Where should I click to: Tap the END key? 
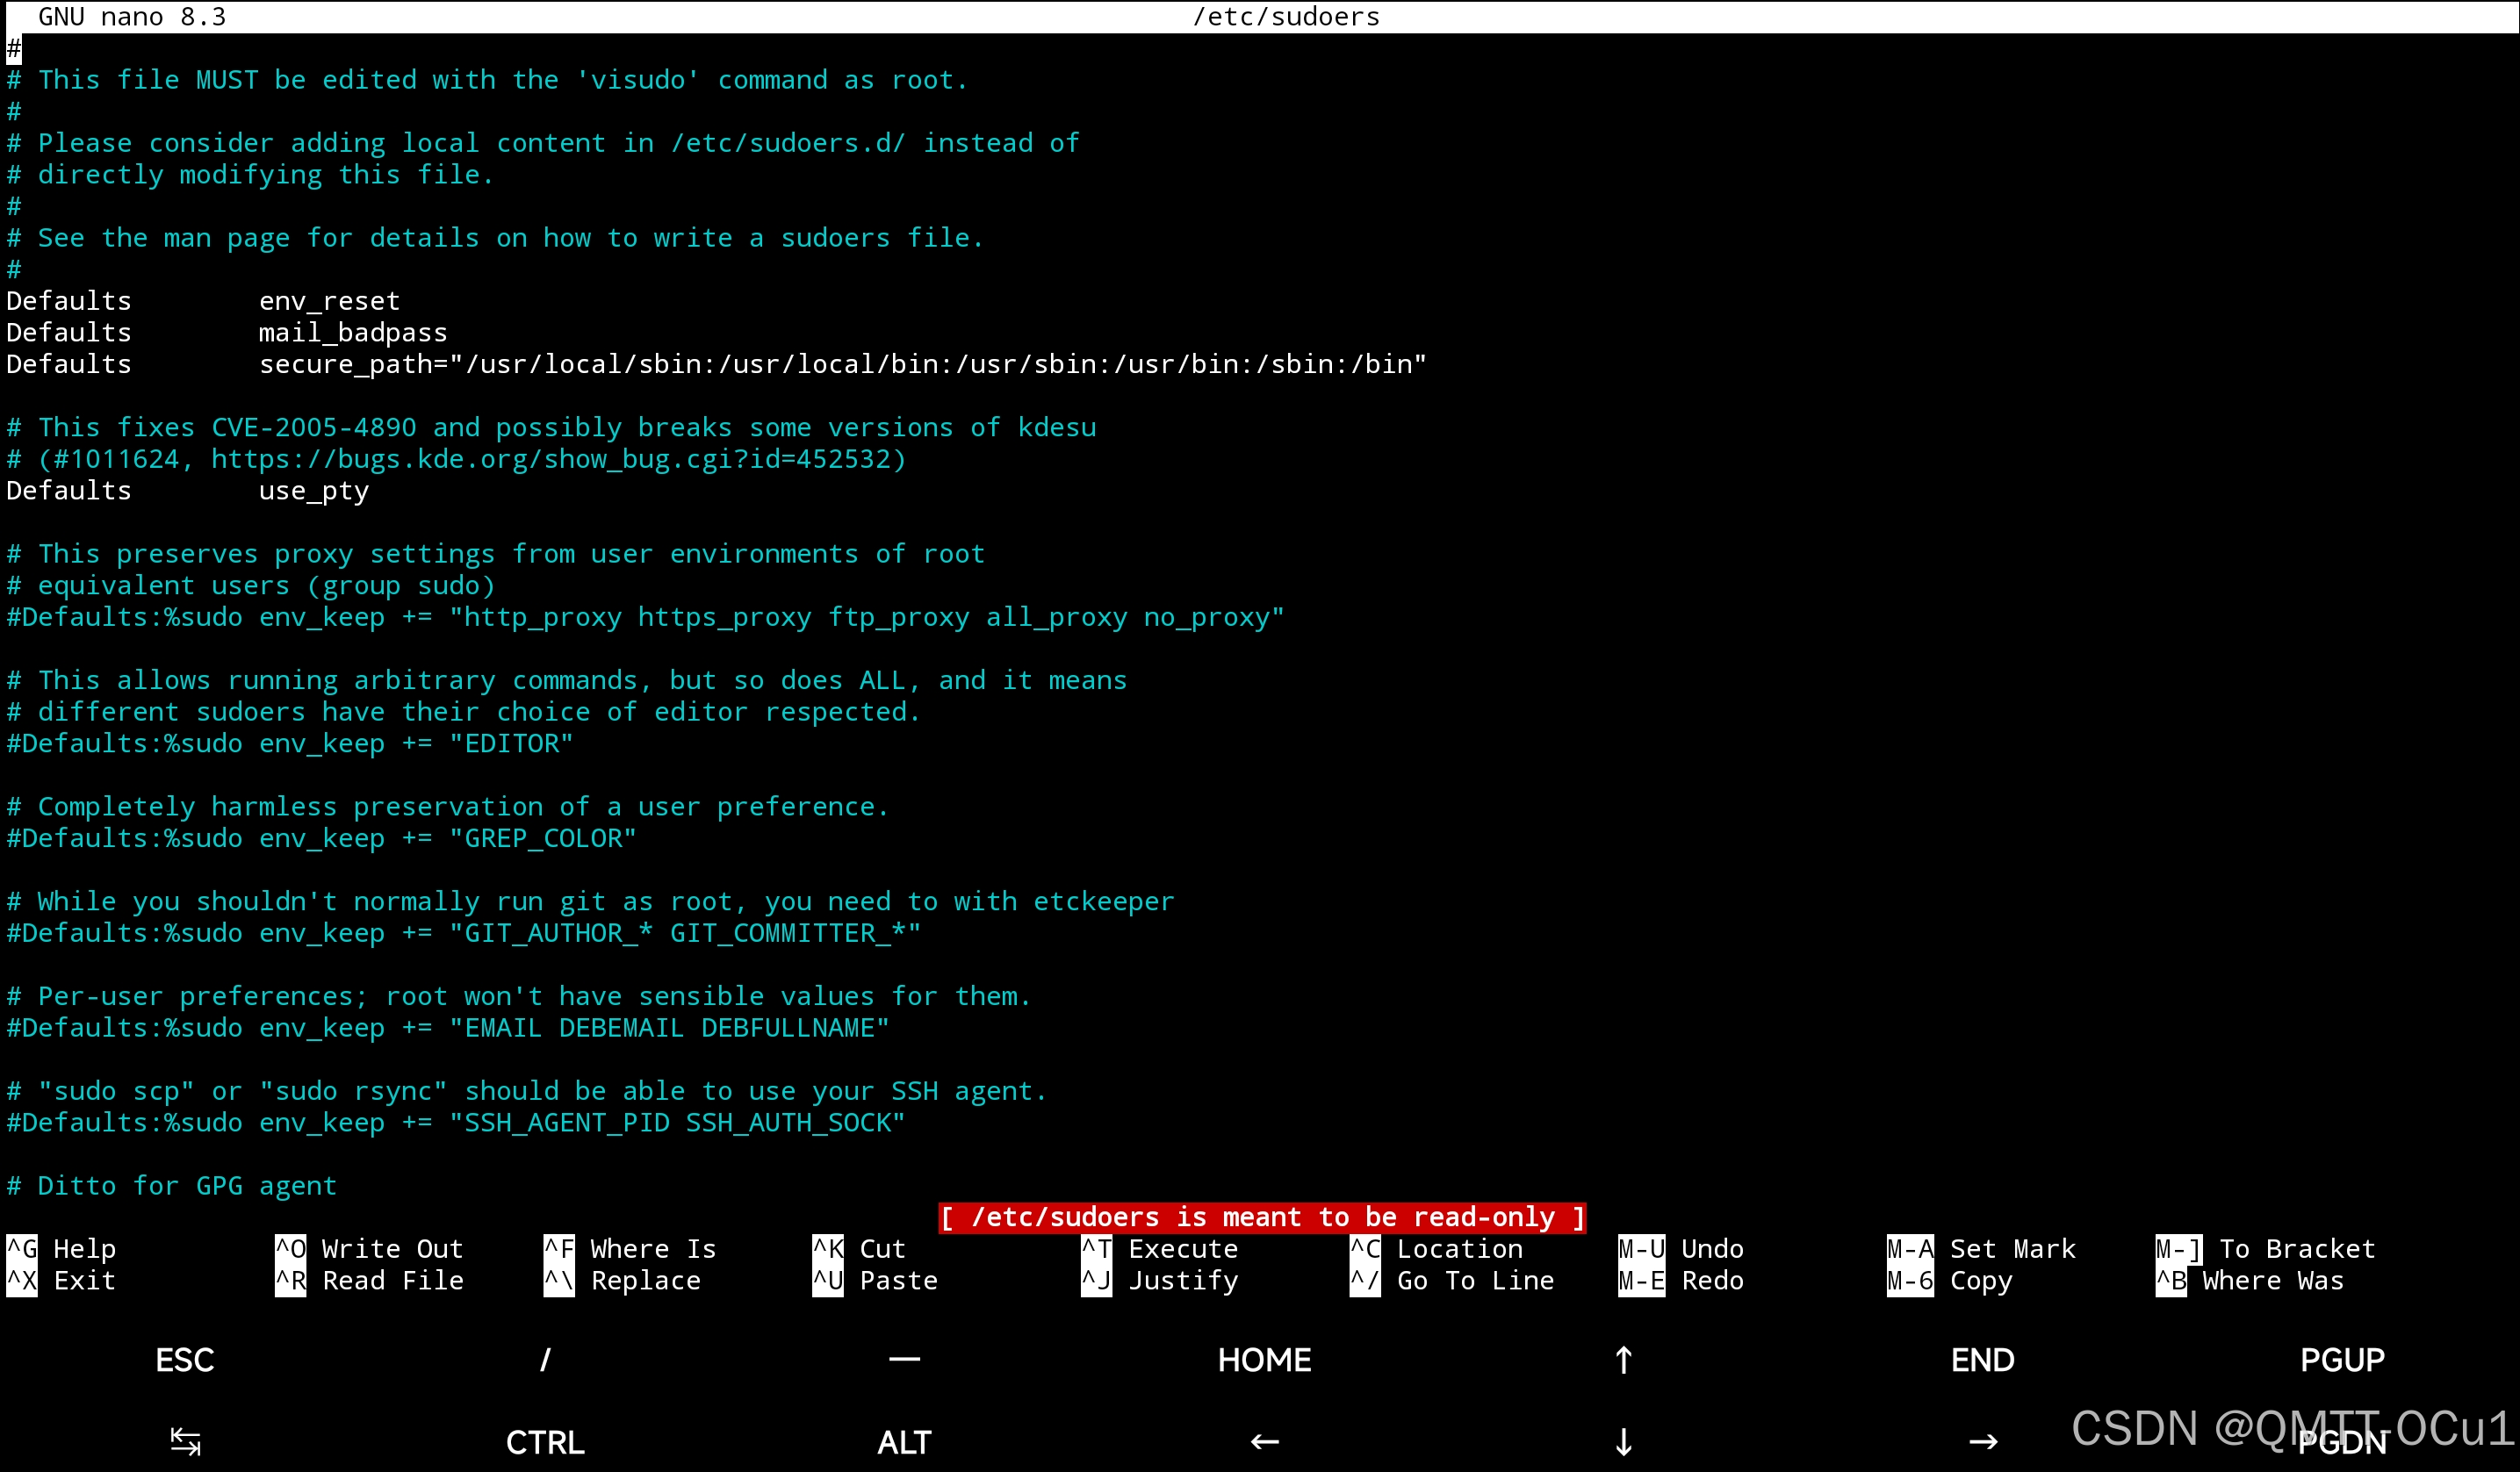1983,1360
